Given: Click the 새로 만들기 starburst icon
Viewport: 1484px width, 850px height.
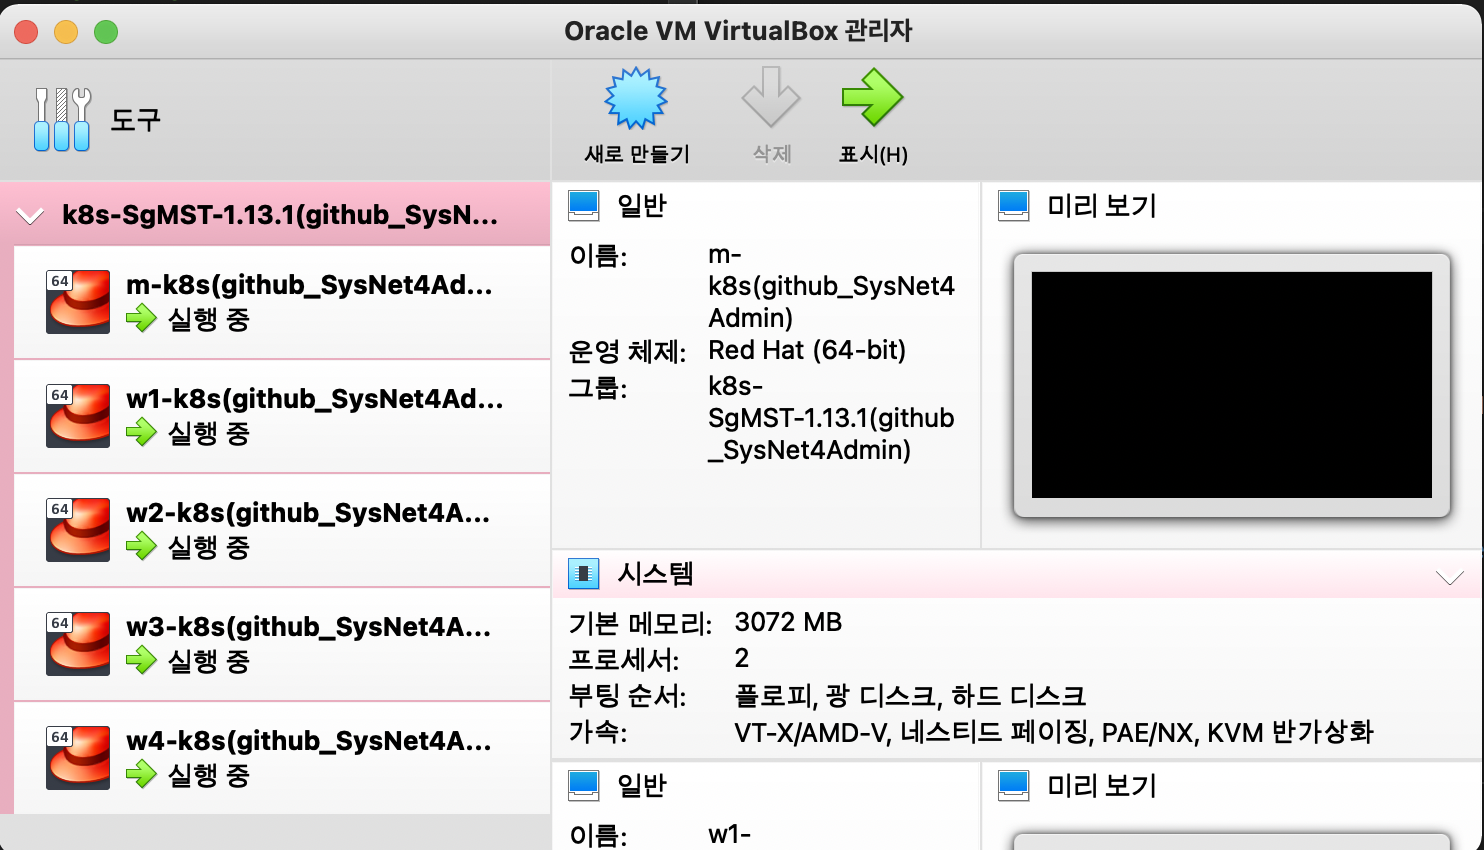Looking at the screenshot, I should pos(636,98).
